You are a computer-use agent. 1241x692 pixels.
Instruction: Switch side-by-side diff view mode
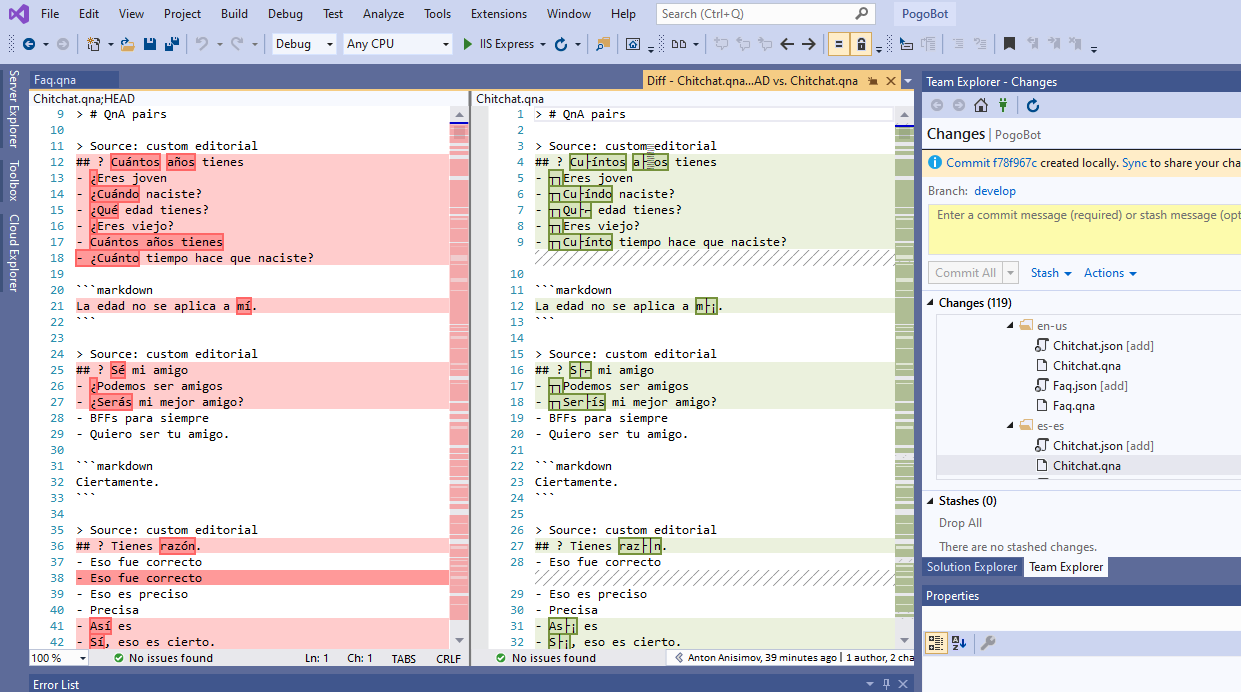click(x=680, y=43)
